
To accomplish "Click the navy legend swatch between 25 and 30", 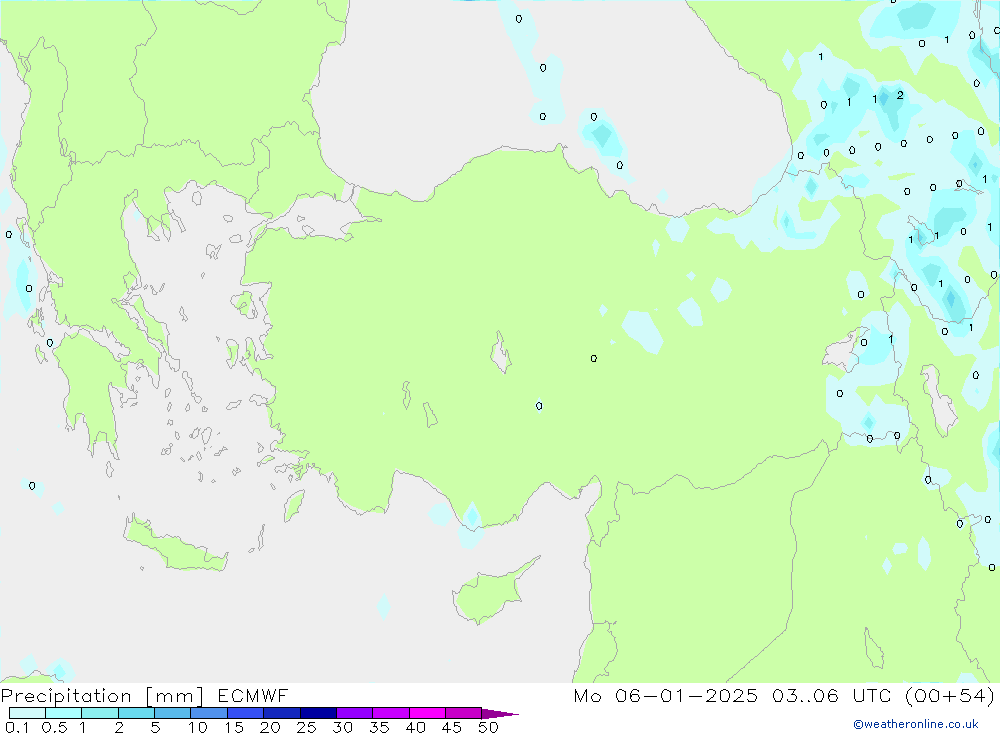I will 318,713.
